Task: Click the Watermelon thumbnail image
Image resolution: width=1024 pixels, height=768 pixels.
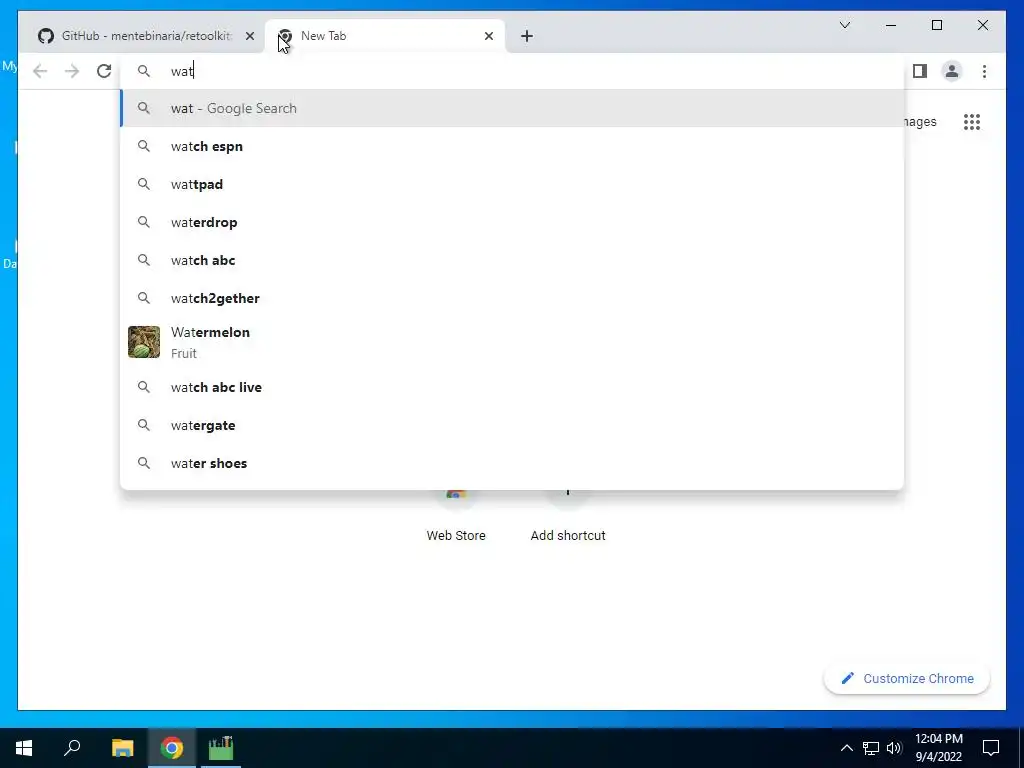Action: click(x=144, y=342)
